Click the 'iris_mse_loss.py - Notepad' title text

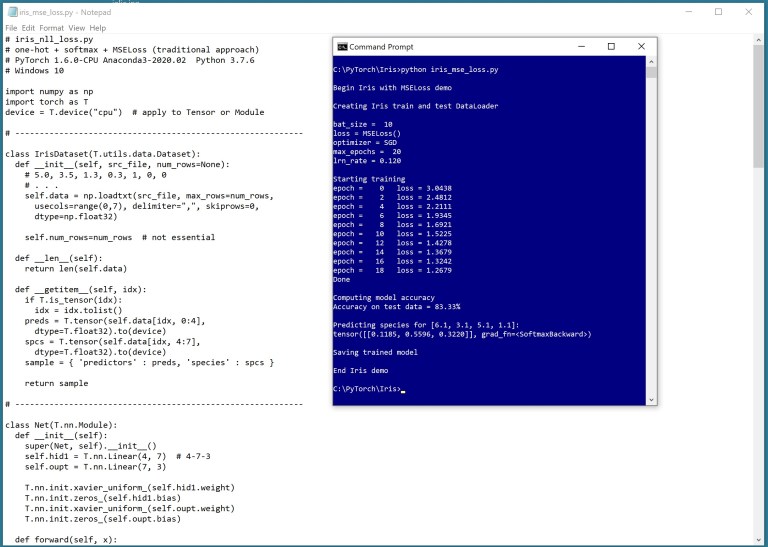pyautogui.click(x=65, y=12)
